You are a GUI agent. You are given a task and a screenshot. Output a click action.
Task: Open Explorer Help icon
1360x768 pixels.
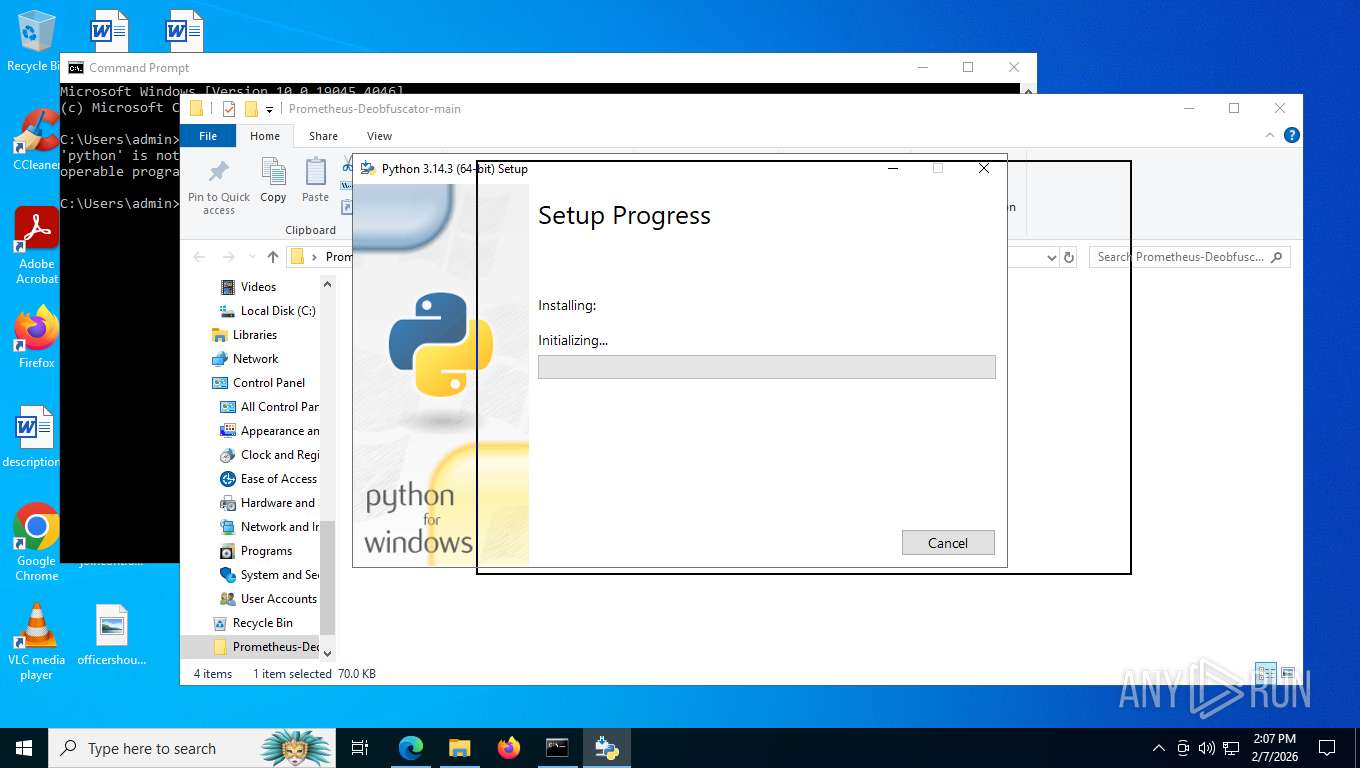[1292, 135]
